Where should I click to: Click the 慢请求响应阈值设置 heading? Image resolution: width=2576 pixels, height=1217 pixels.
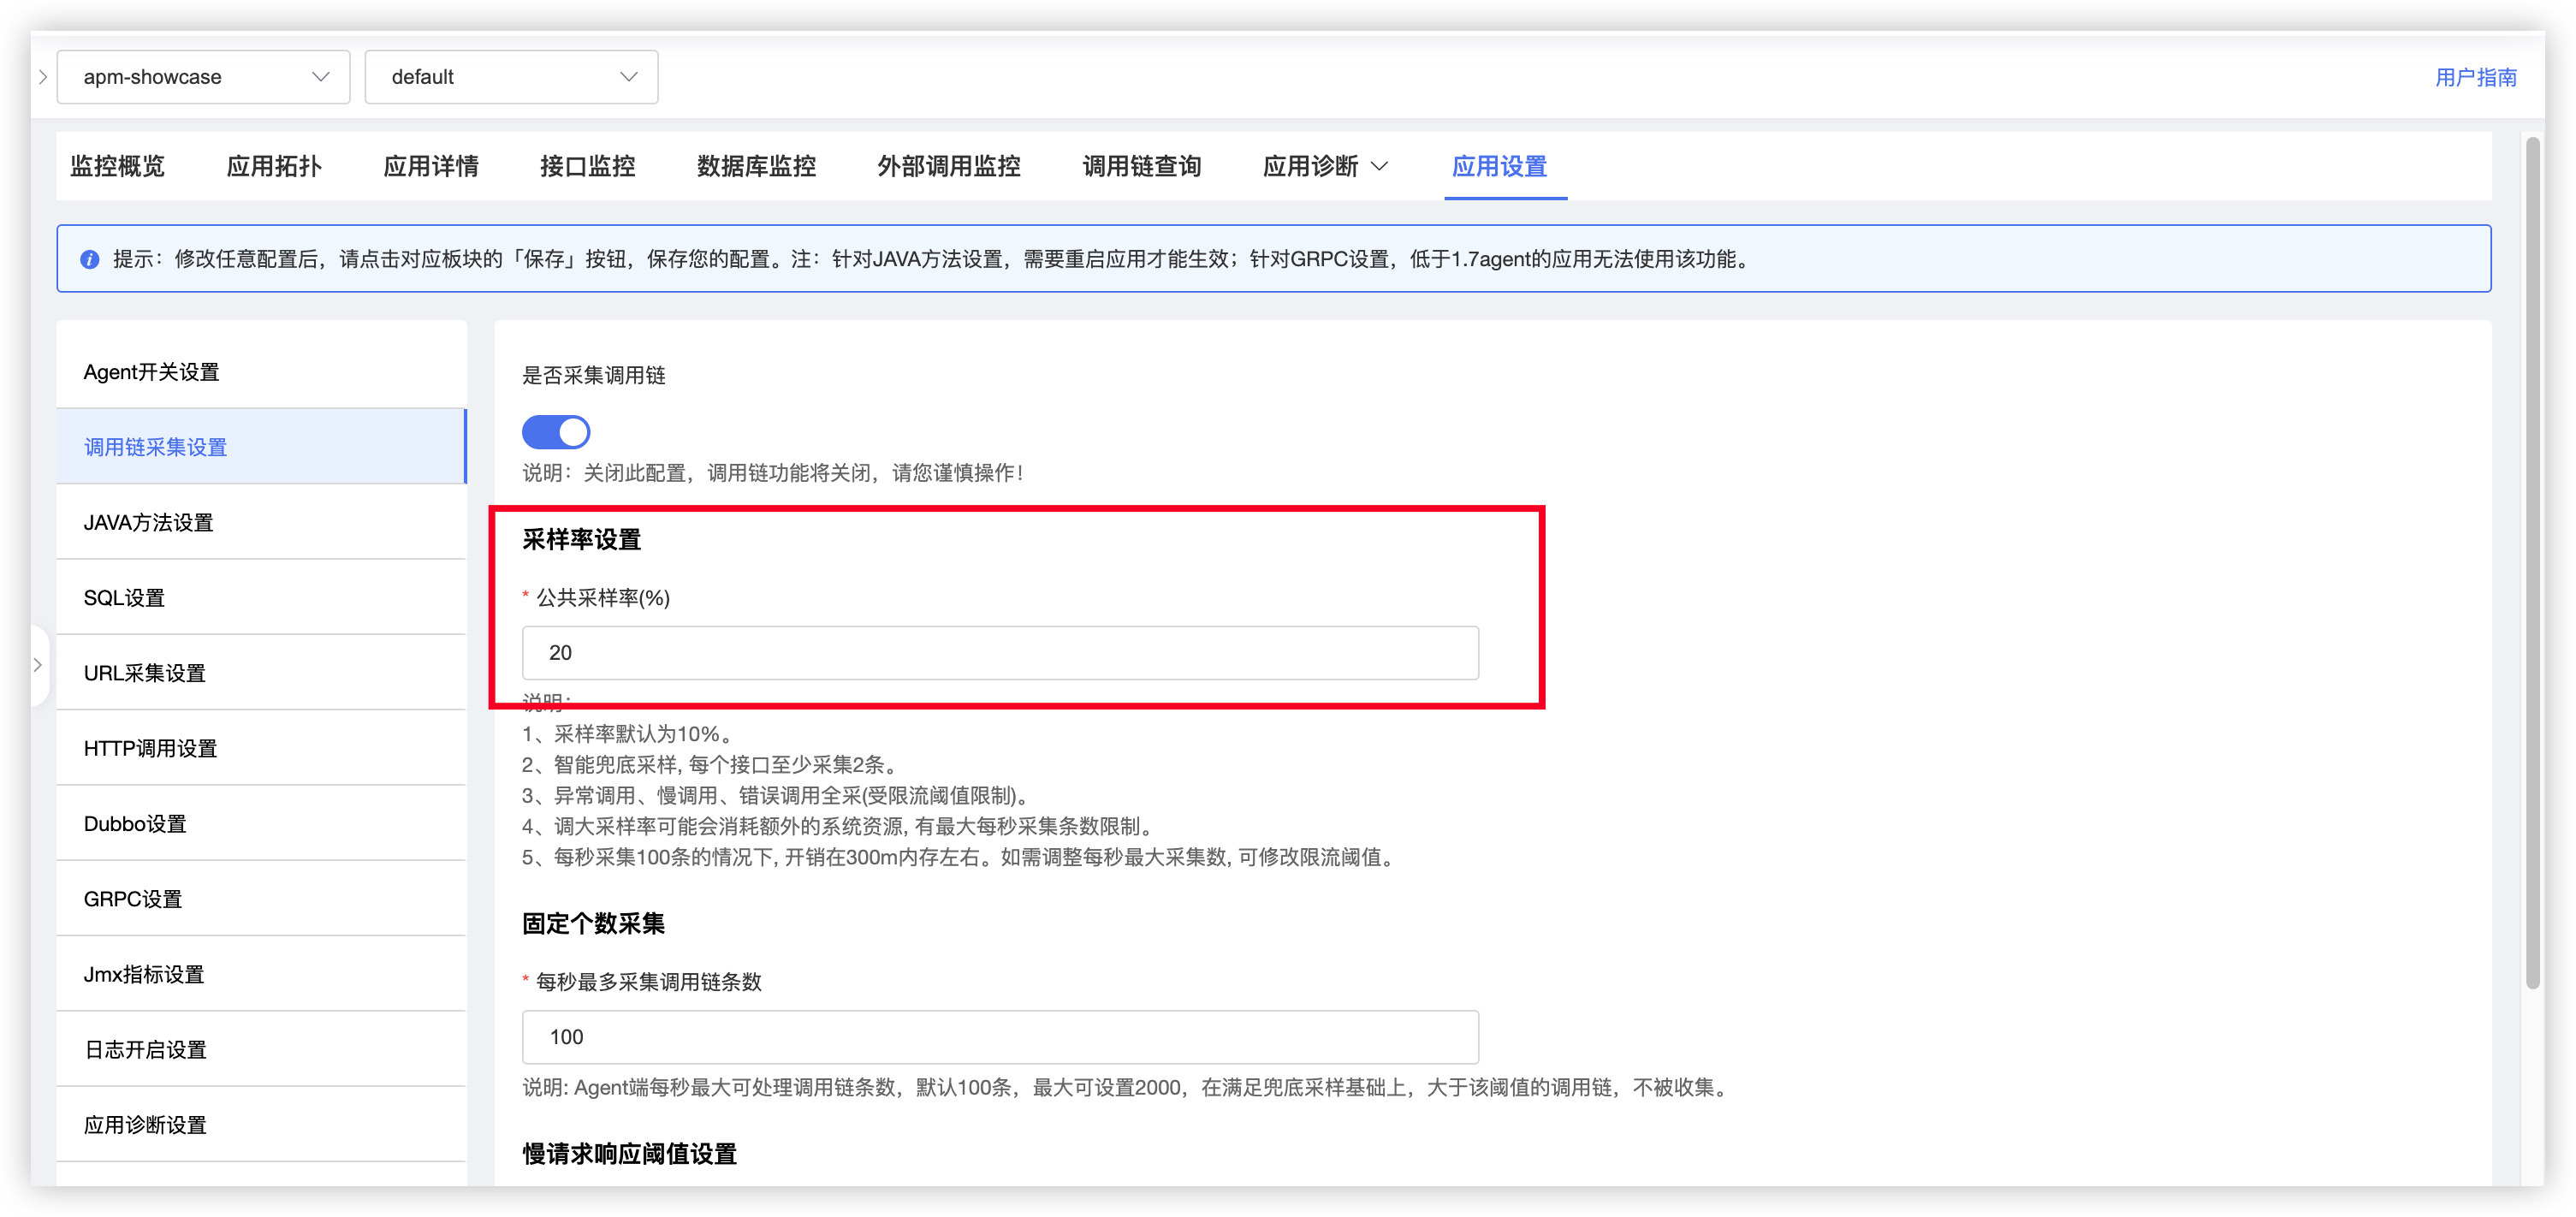(x=630, y=1154)
